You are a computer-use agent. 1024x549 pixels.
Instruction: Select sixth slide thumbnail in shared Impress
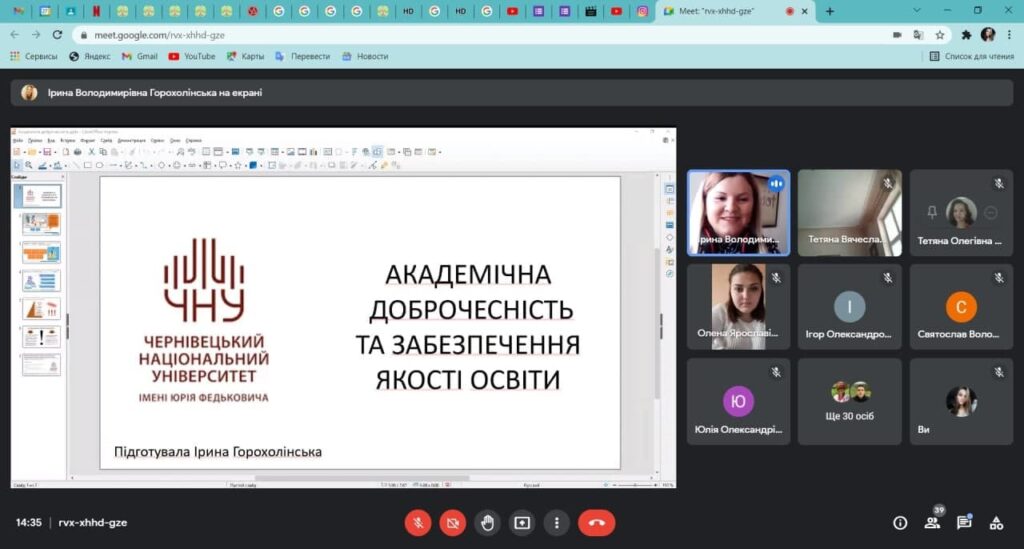(x=41, y=337)
